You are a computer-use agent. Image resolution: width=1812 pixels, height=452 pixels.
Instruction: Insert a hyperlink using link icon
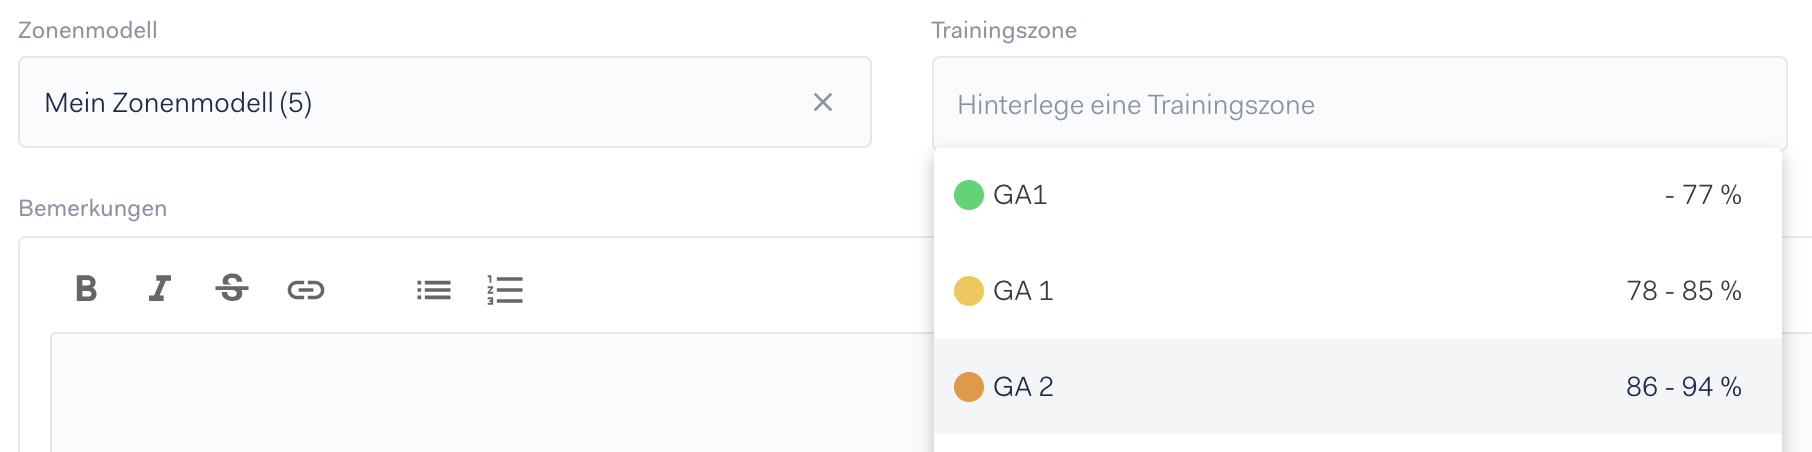click(x=306, y=290)
